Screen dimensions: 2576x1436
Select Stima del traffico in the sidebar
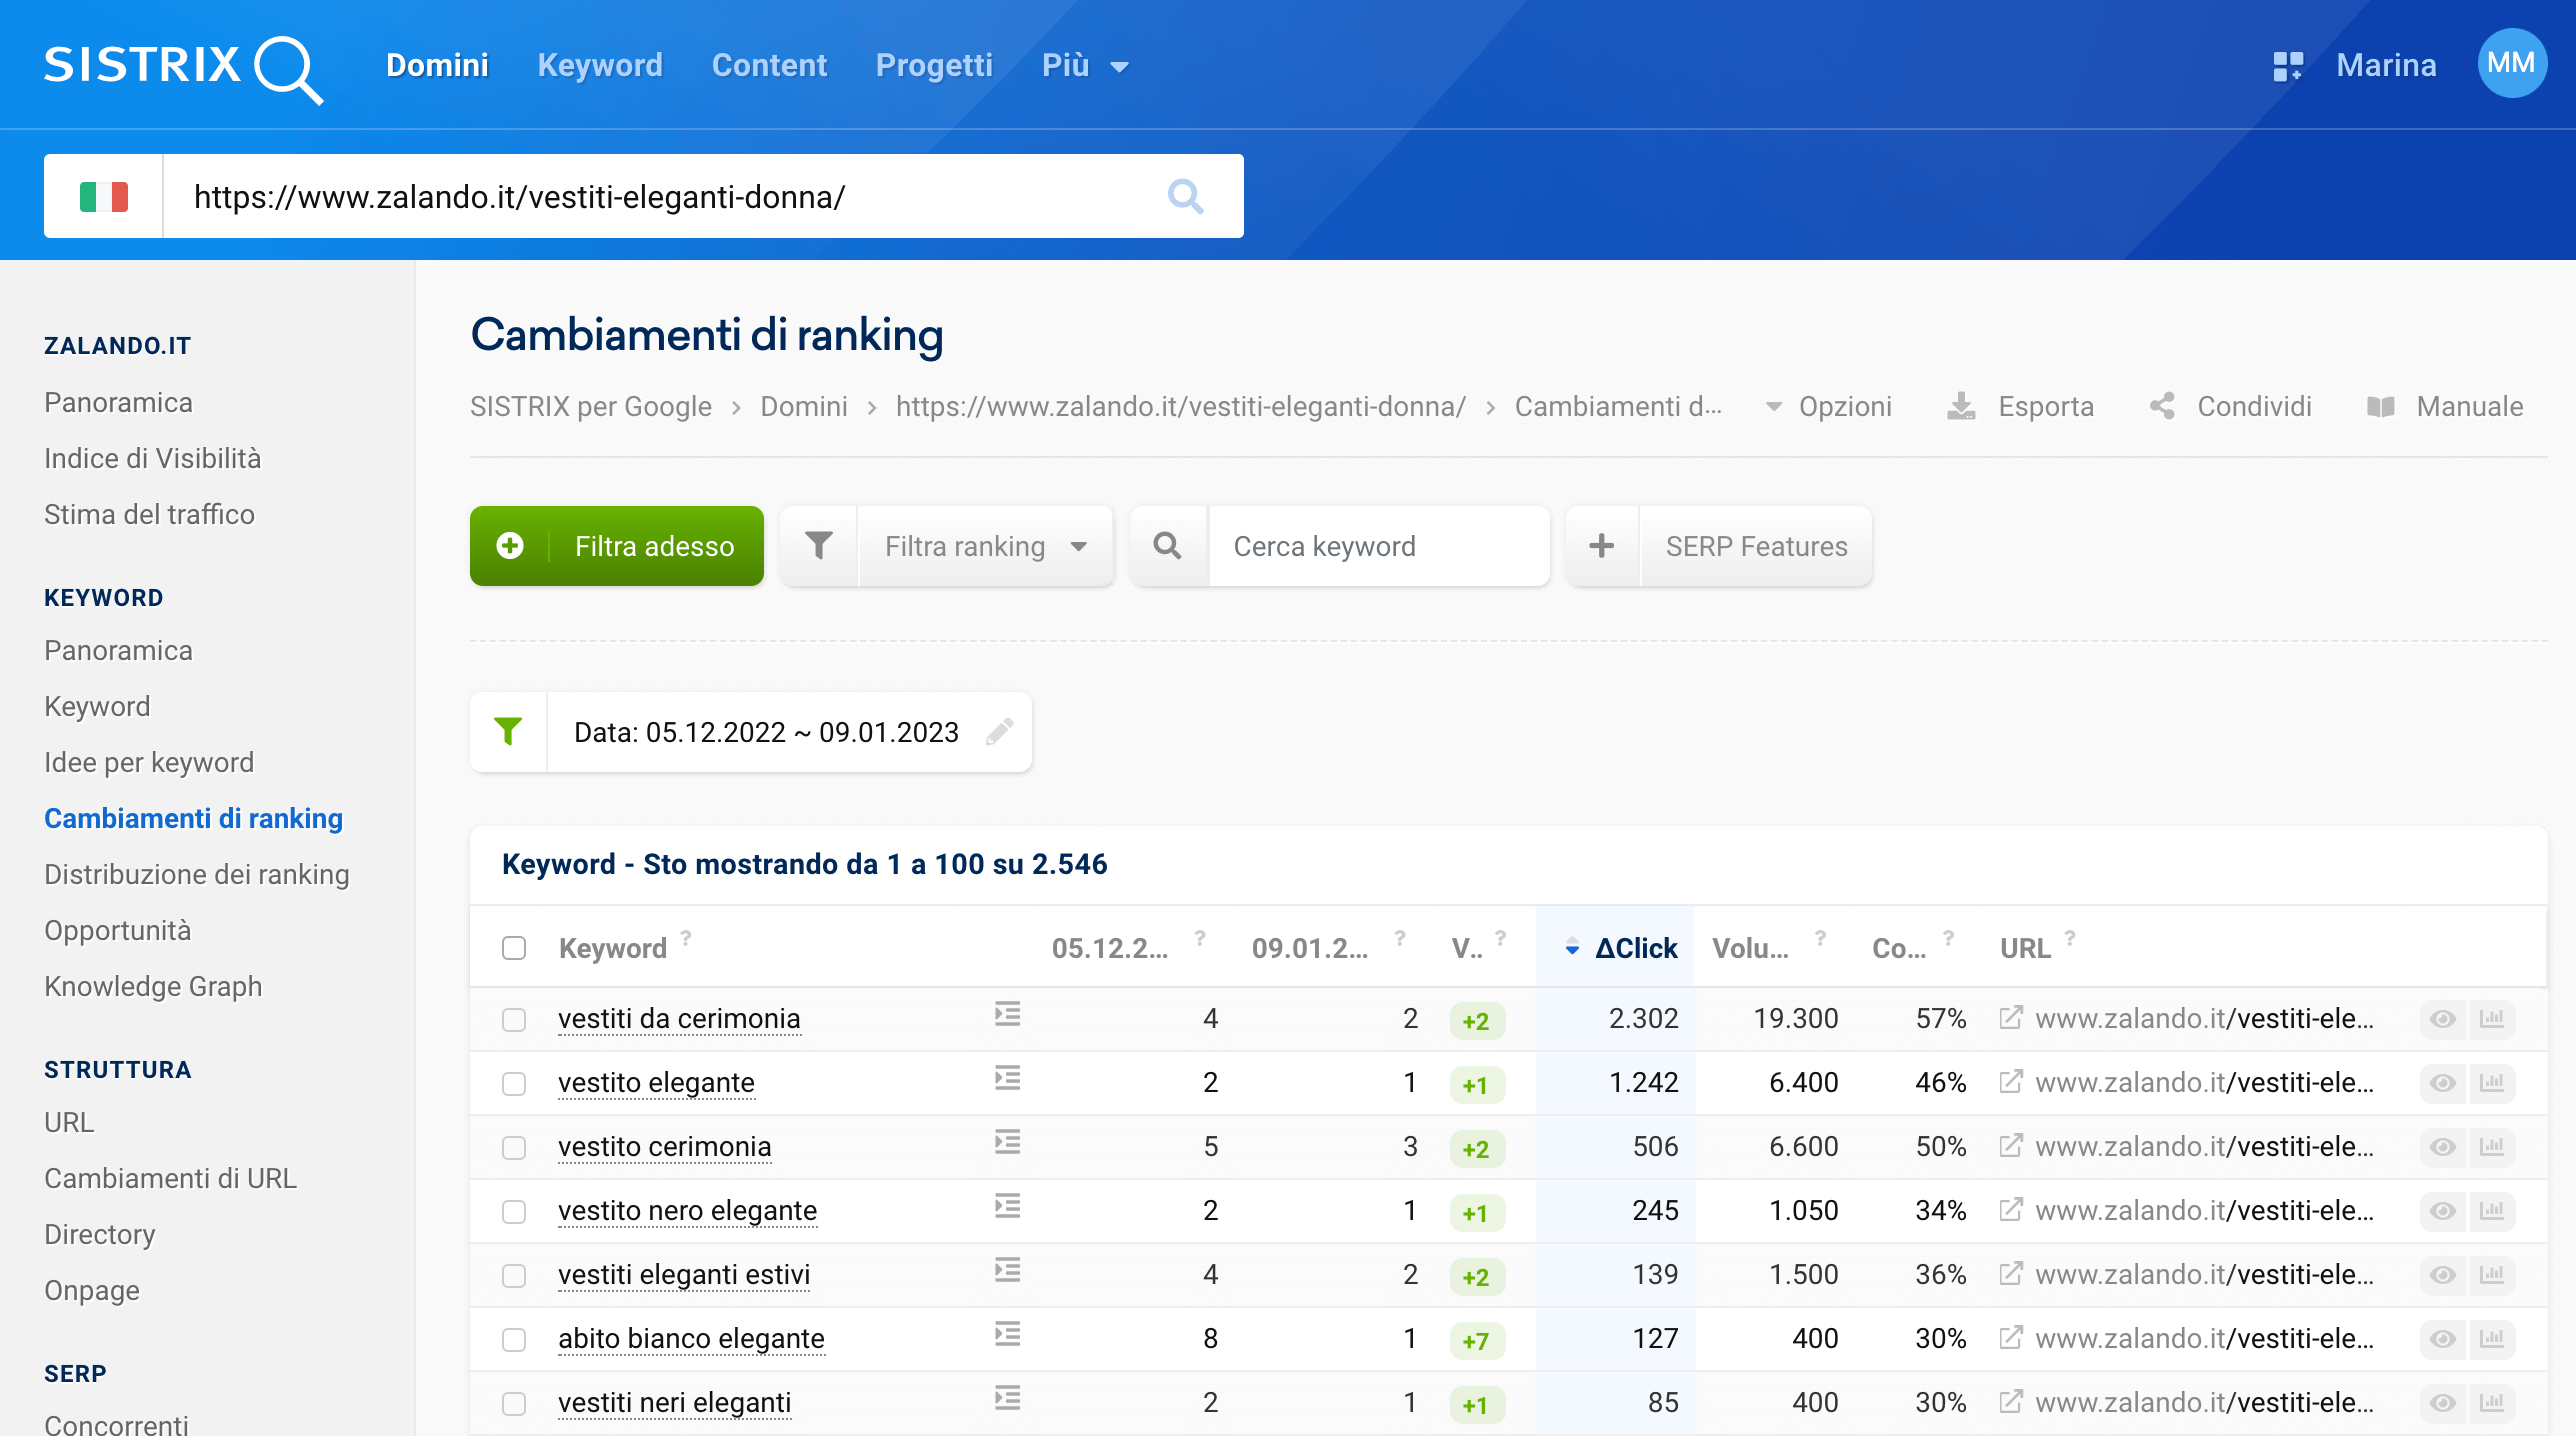pyautogui.click(x=149, y=514)
